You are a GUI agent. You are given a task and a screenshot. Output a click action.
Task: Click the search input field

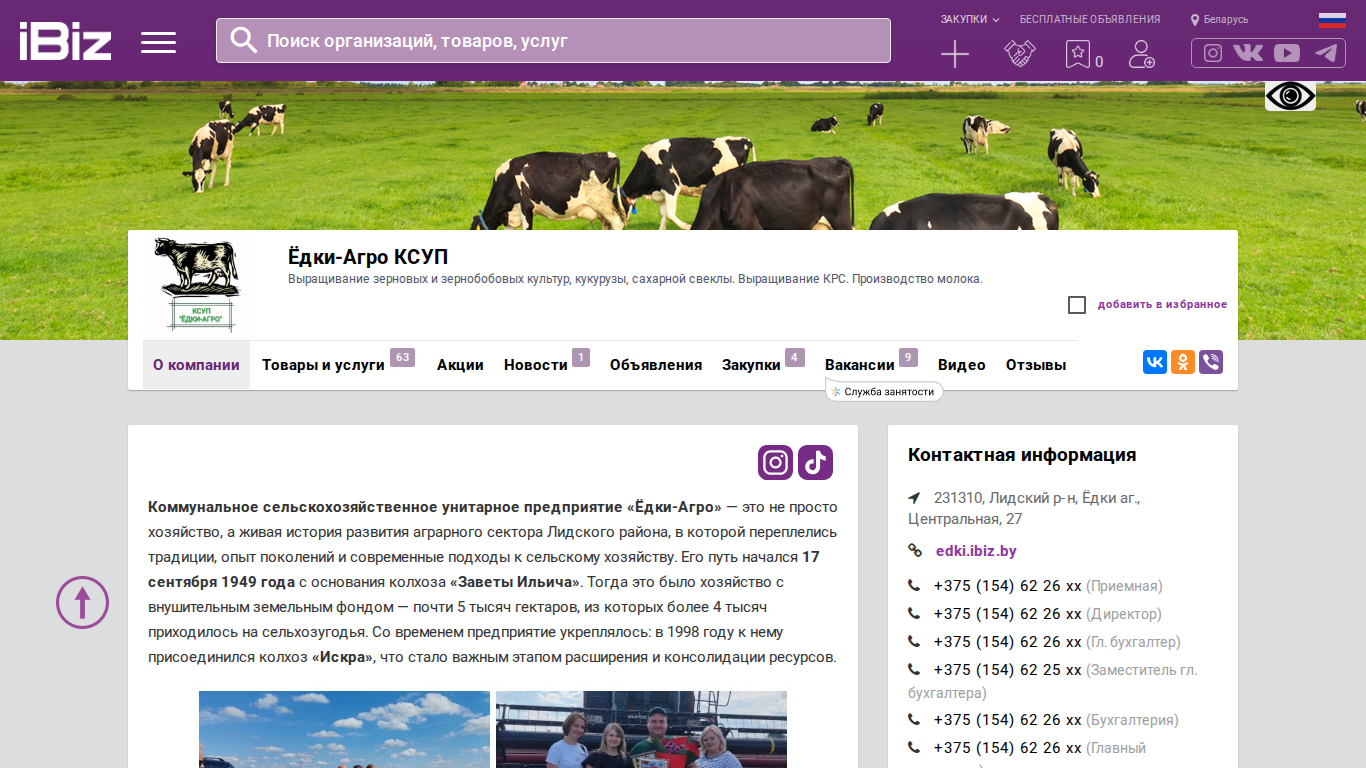point(553,41)
